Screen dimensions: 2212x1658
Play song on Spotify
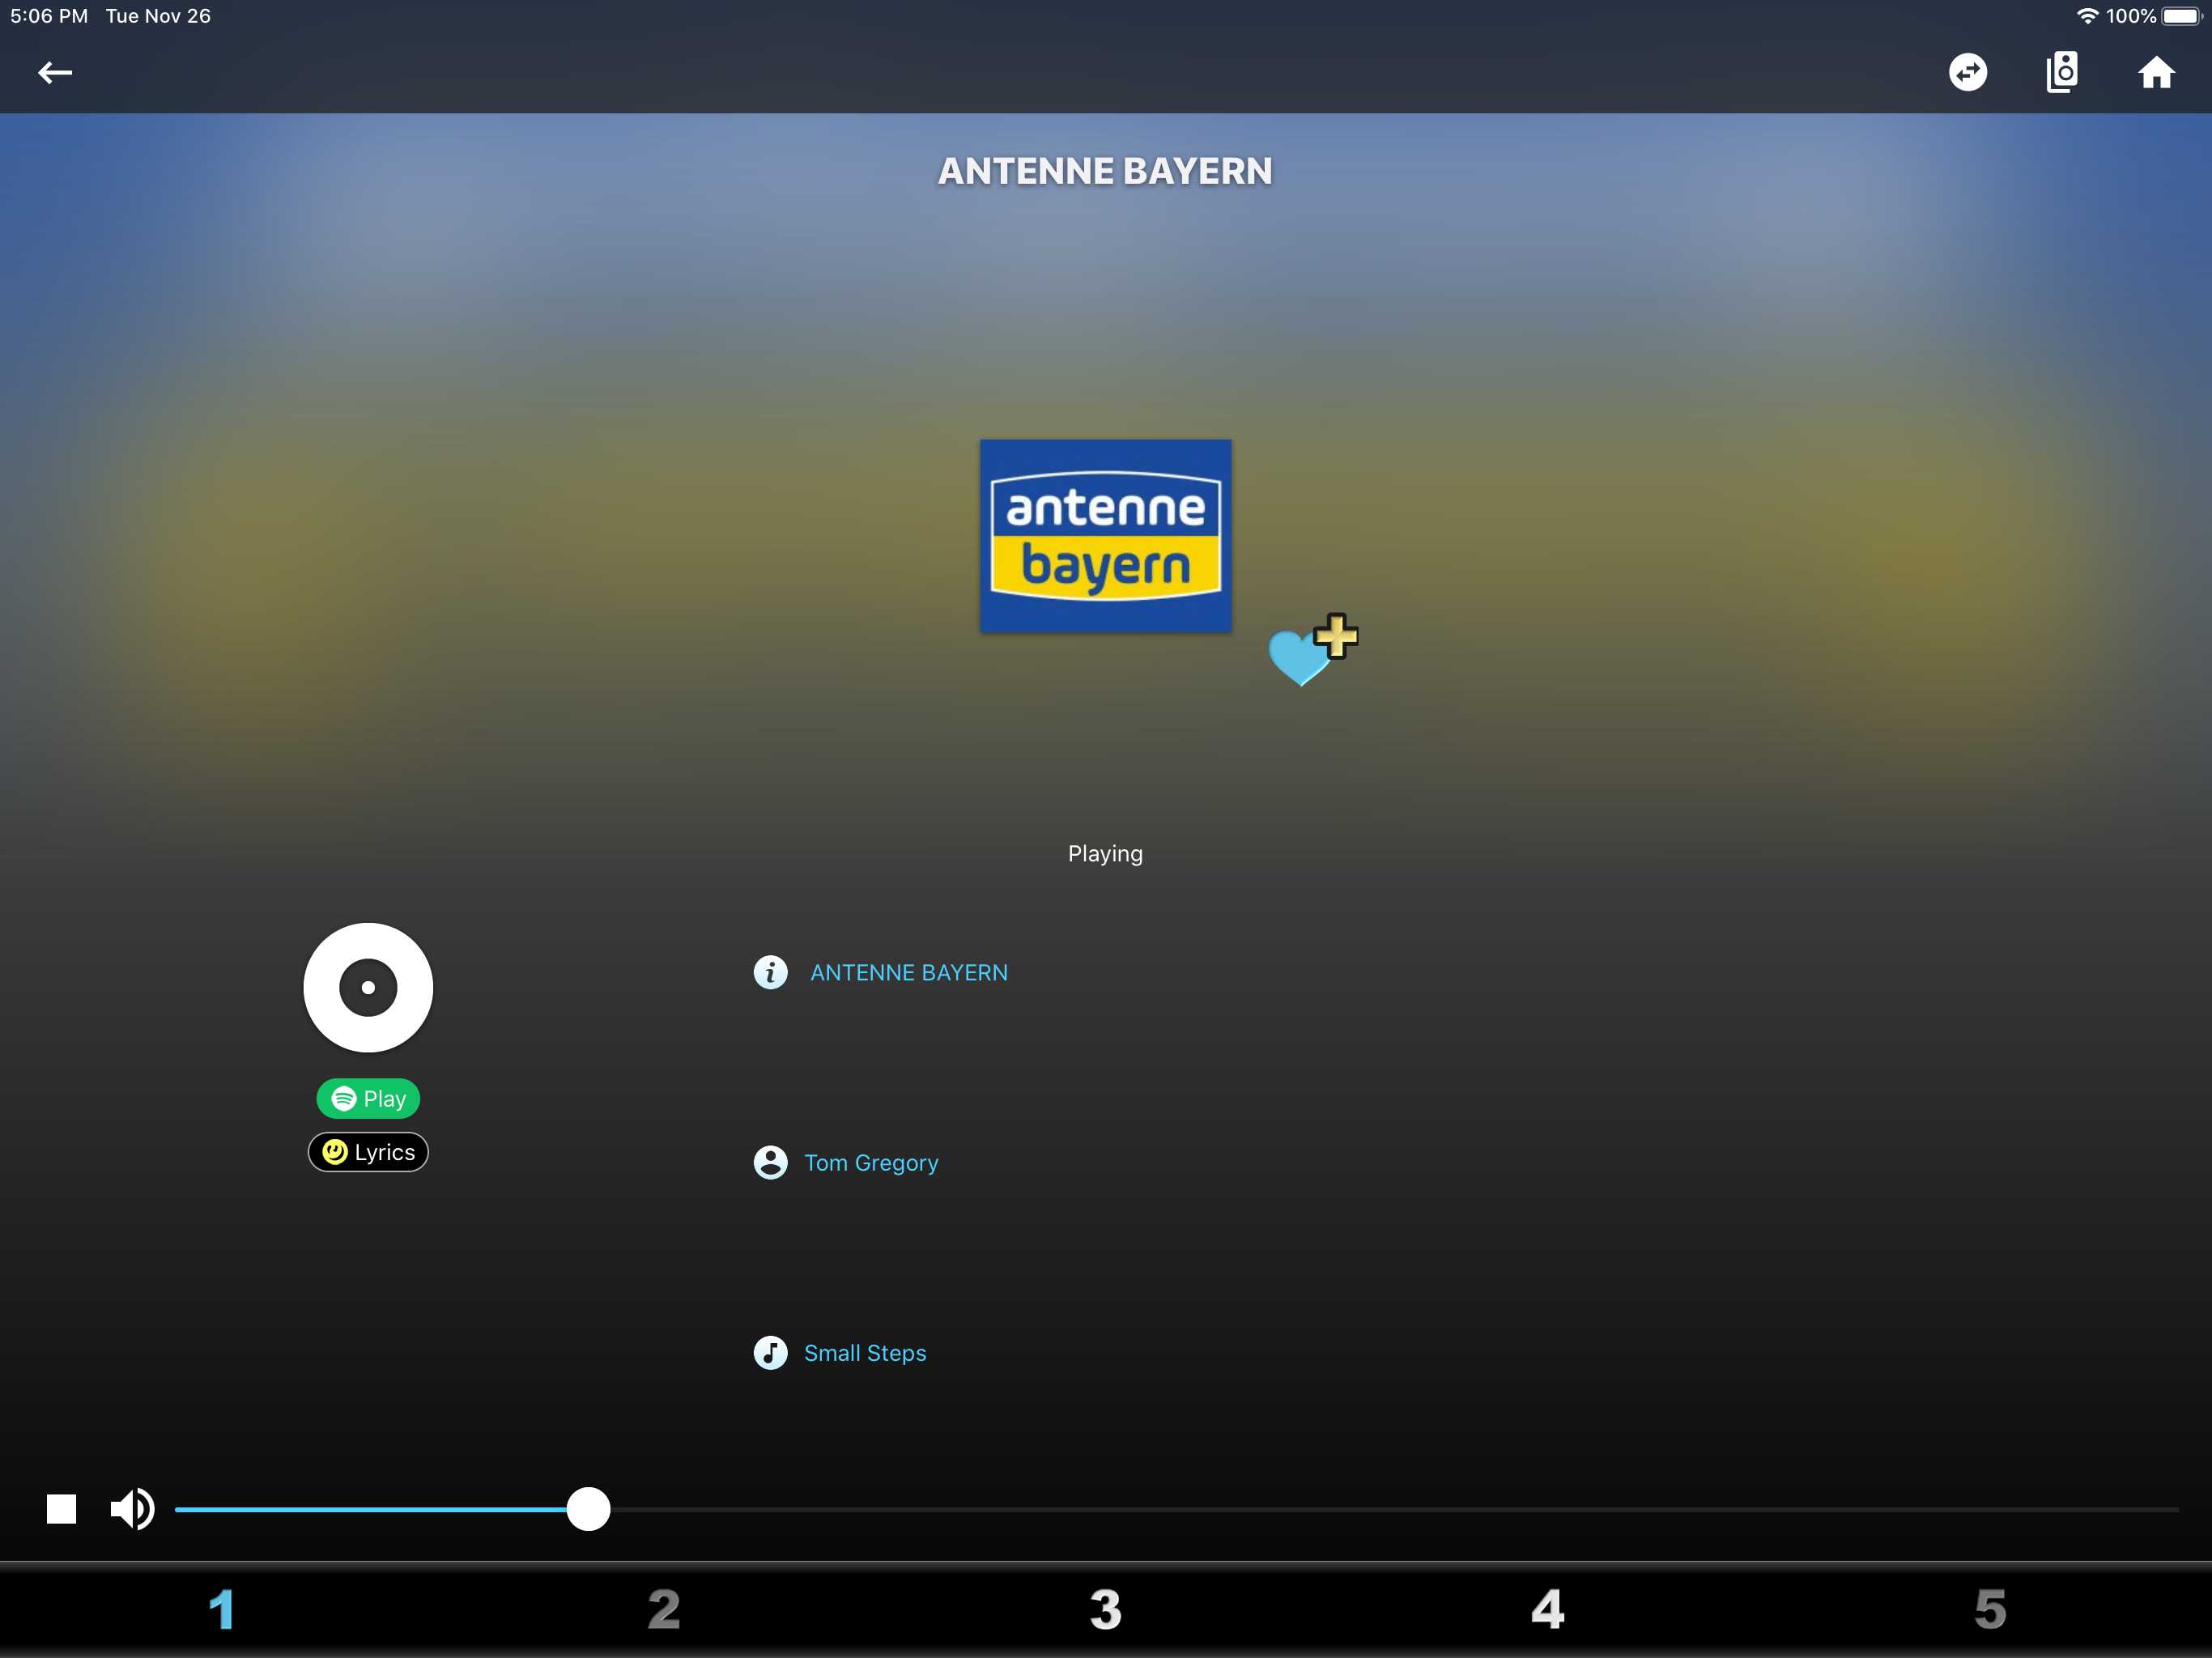pos(368,1098)
